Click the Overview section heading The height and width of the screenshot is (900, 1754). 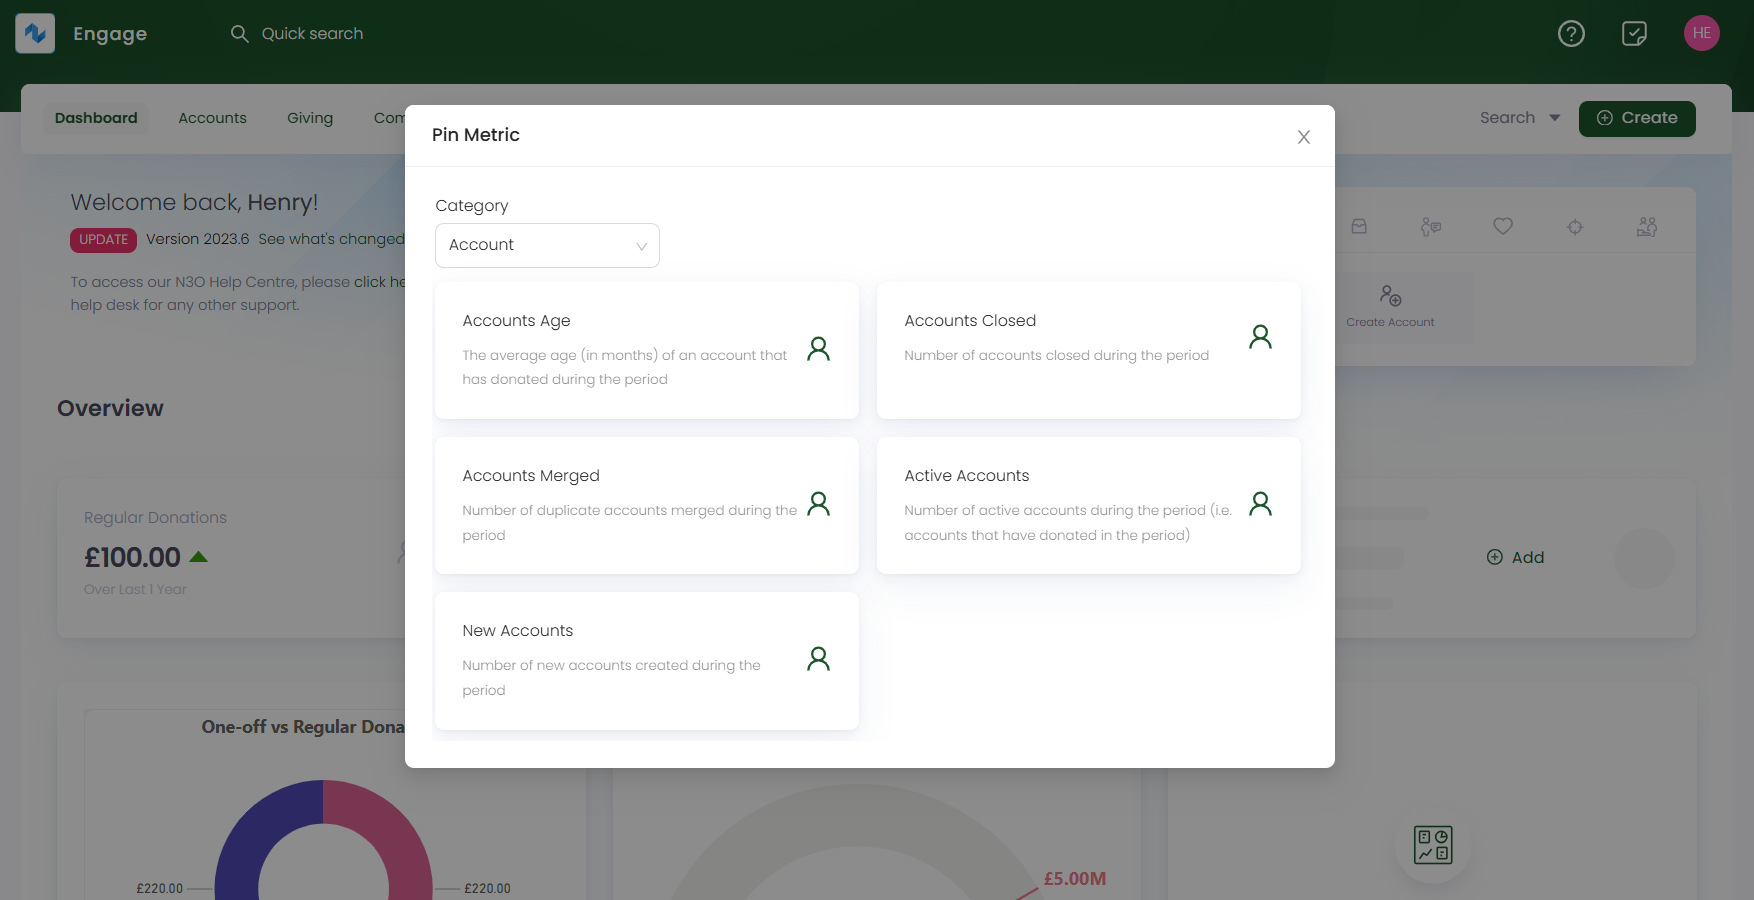110,408
